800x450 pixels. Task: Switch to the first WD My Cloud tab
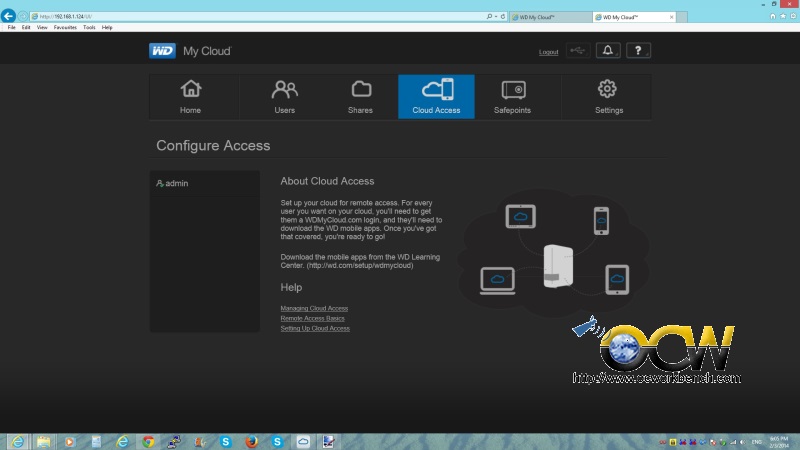point(550,17)
